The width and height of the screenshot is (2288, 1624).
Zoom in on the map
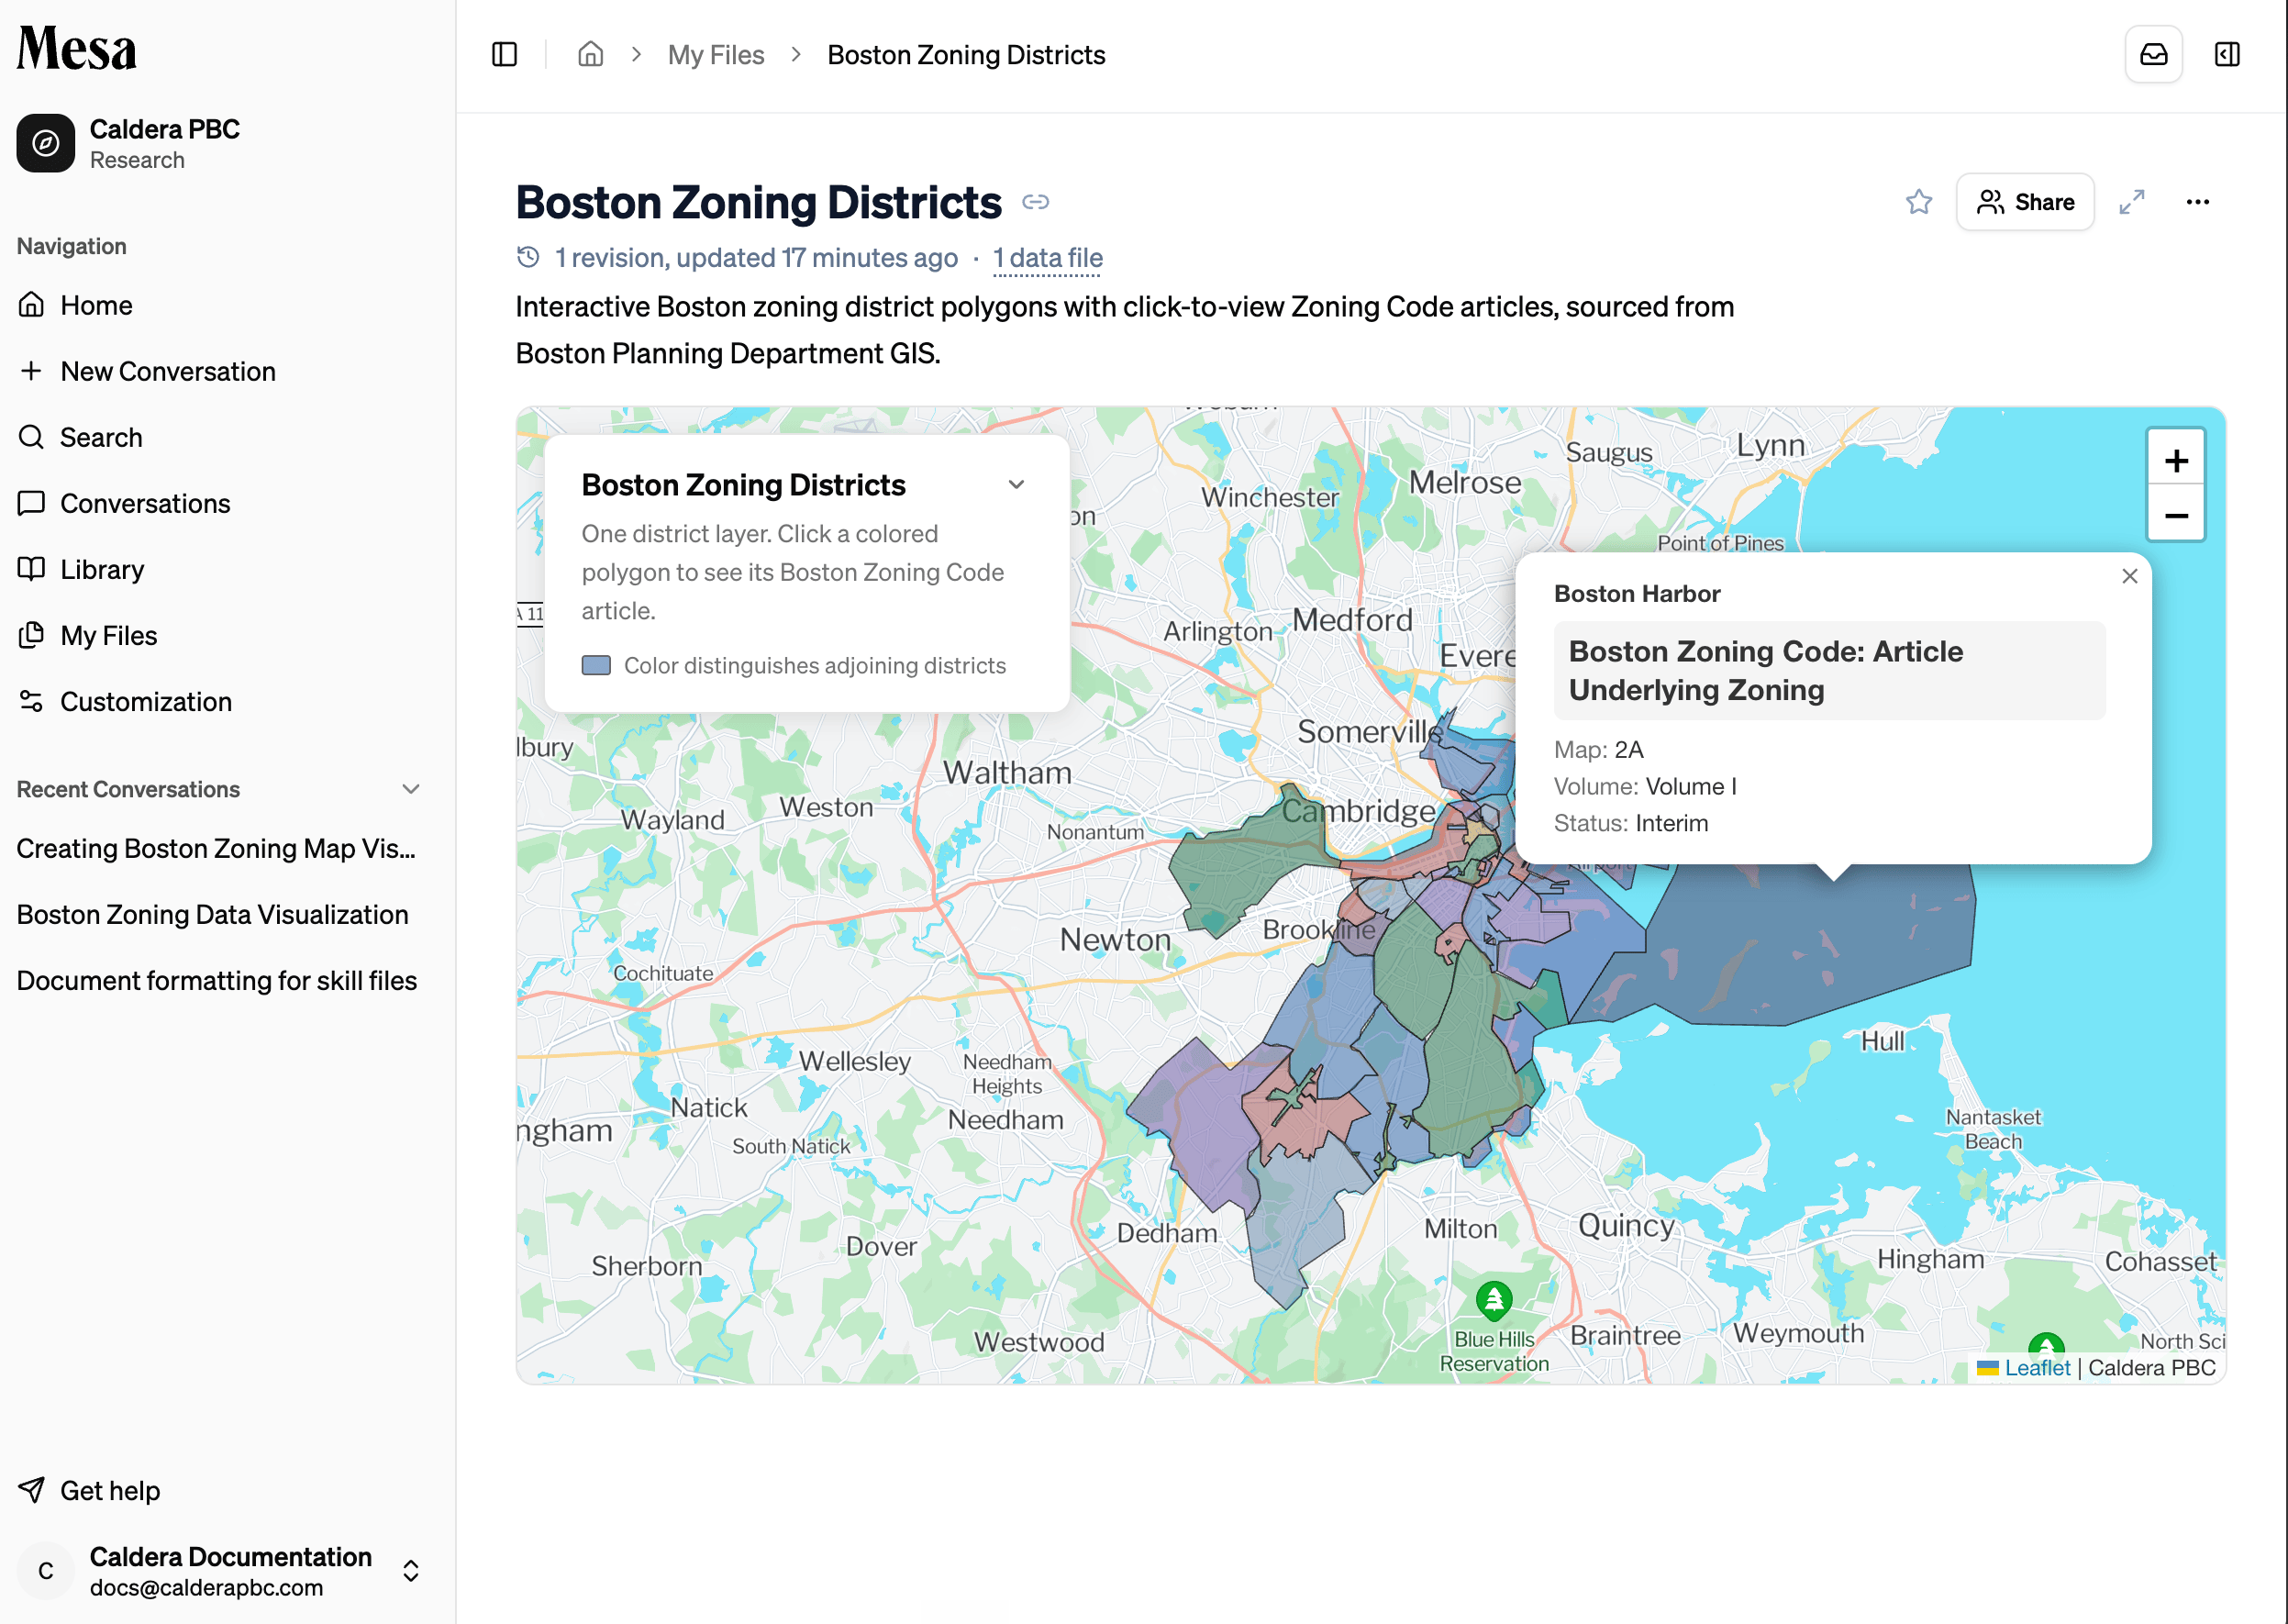2176,460
